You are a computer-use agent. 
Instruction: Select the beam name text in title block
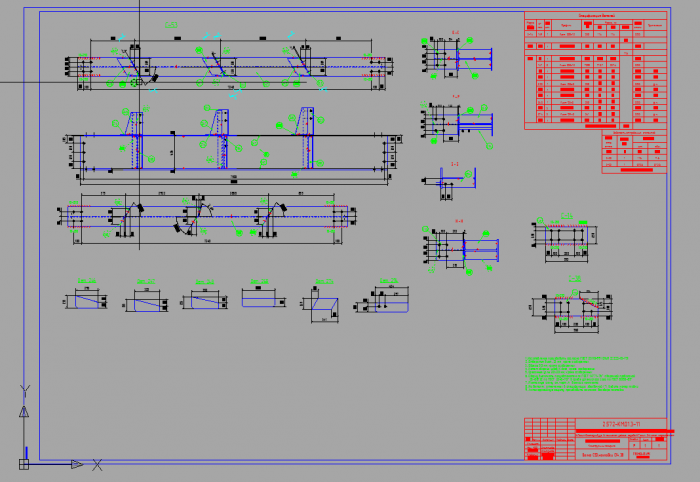point(602,455)
